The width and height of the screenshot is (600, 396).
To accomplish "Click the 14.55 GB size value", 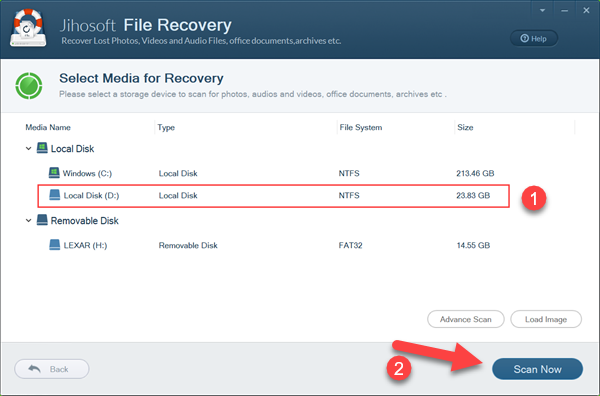I will tap(473, 245).
